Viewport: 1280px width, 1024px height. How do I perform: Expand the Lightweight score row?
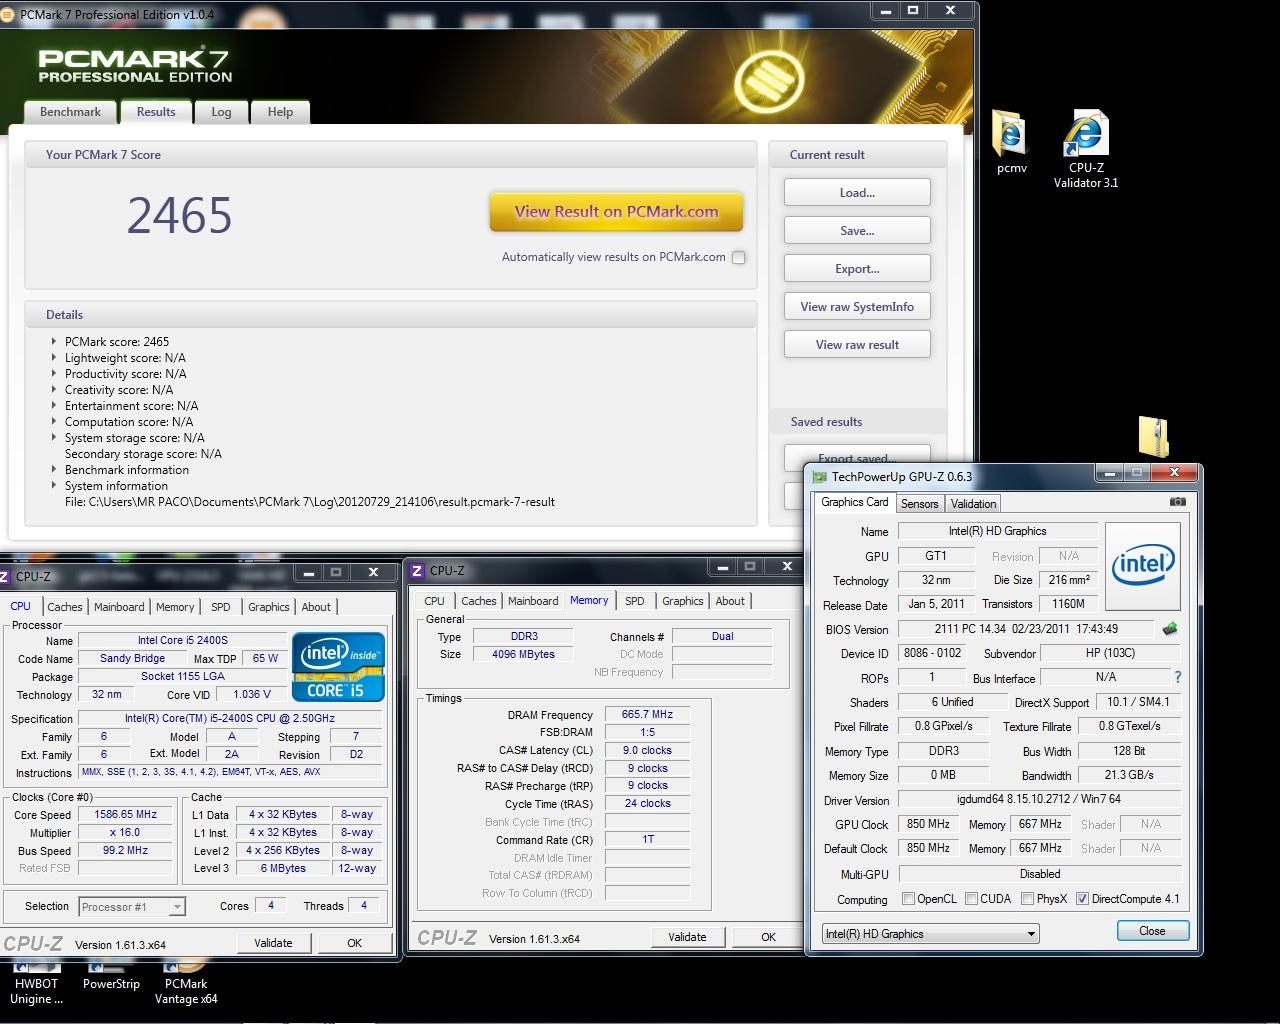54,357
